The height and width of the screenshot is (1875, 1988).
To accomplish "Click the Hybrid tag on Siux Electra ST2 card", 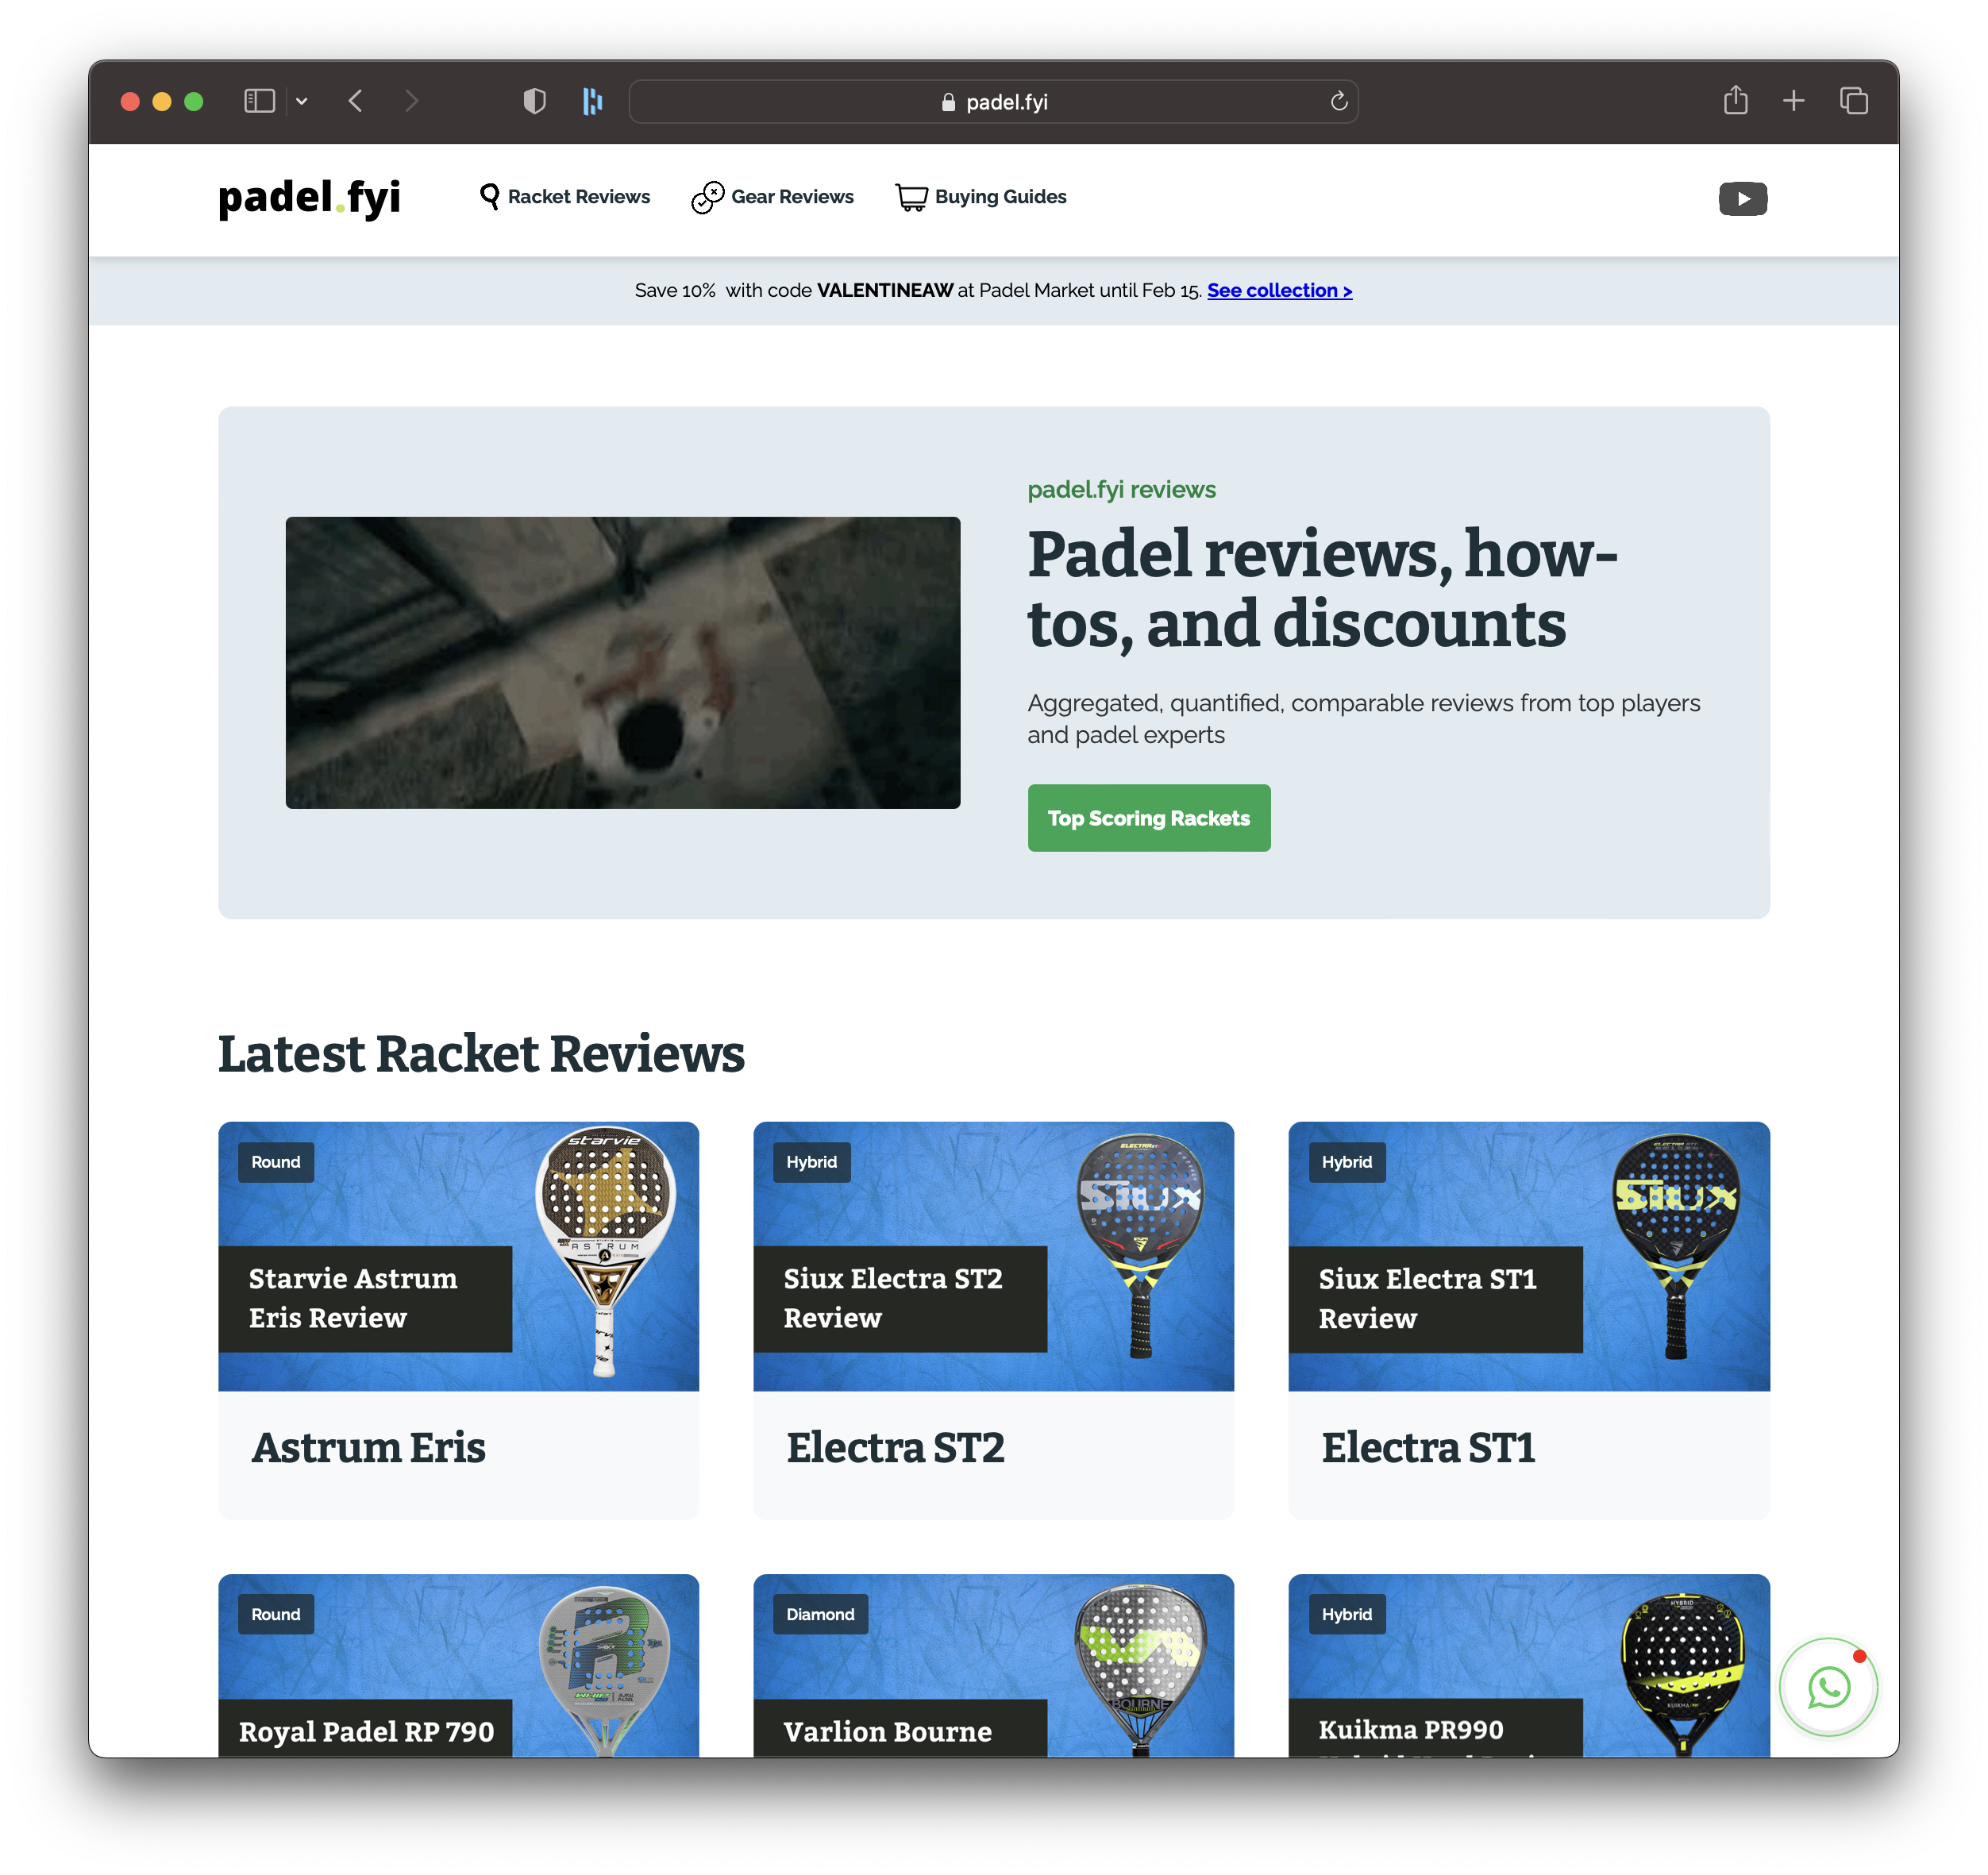I will [x=811, y=1163].
